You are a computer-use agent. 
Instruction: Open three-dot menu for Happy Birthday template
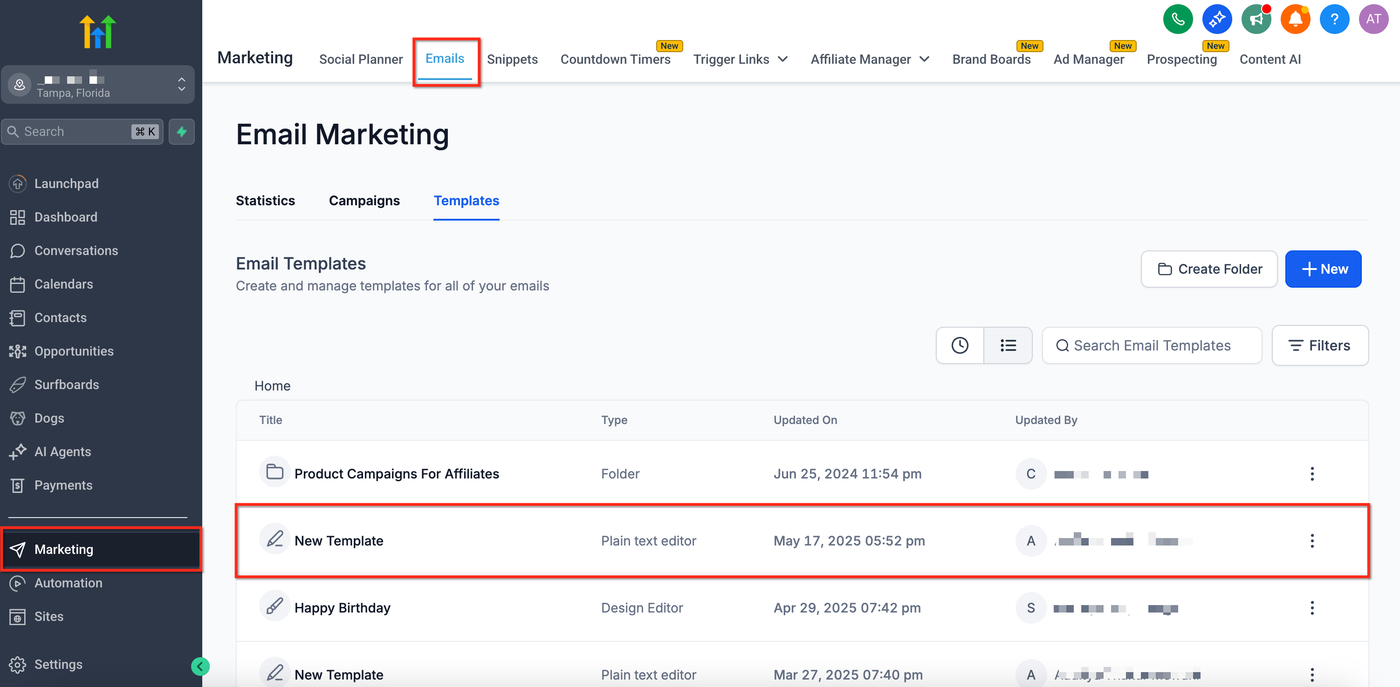click(1312, 608)
